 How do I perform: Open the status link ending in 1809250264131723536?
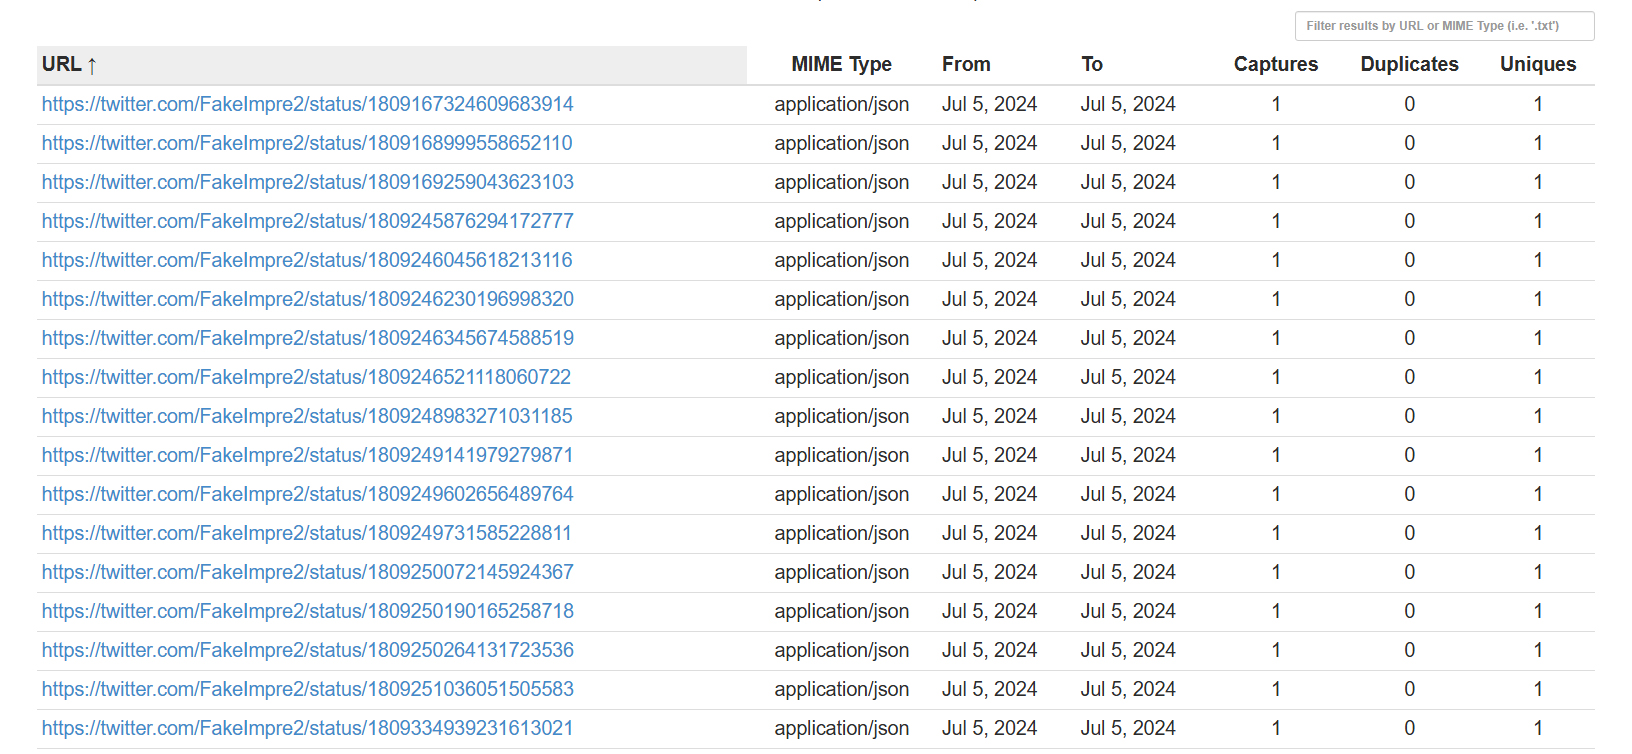click(308, 650)
